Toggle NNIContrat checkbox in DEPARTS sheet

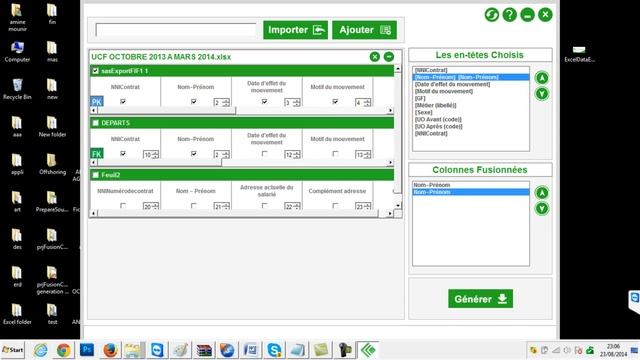123,154
